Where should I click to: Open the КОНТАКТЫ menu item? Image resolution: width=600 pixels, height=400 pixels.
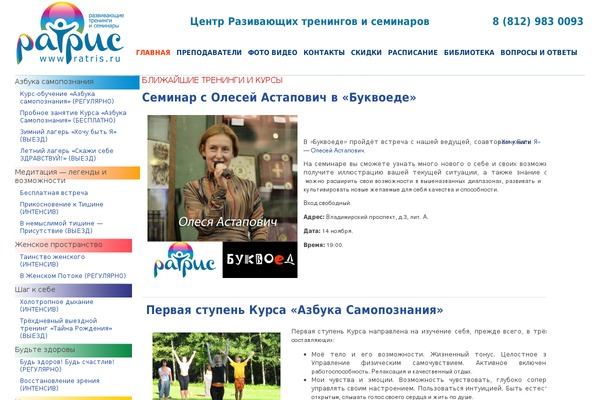[324, 52]
